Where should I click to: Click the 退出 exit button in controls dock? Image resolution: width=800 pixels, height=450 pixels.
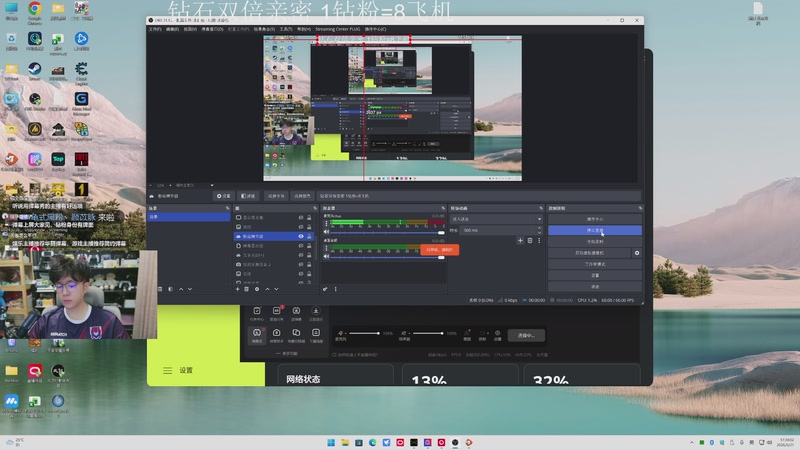595,286
